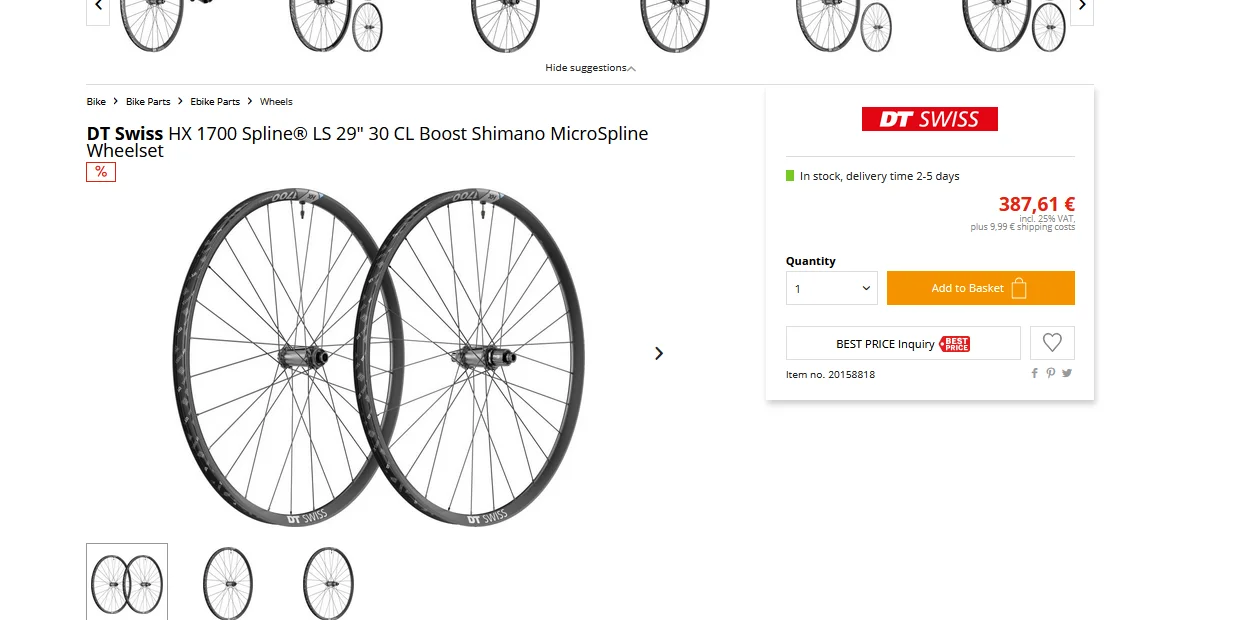The width and height of the screenshot is (1246, 620).
Task: Select third wheel thumbnail
Action: (x=328, y=582)
